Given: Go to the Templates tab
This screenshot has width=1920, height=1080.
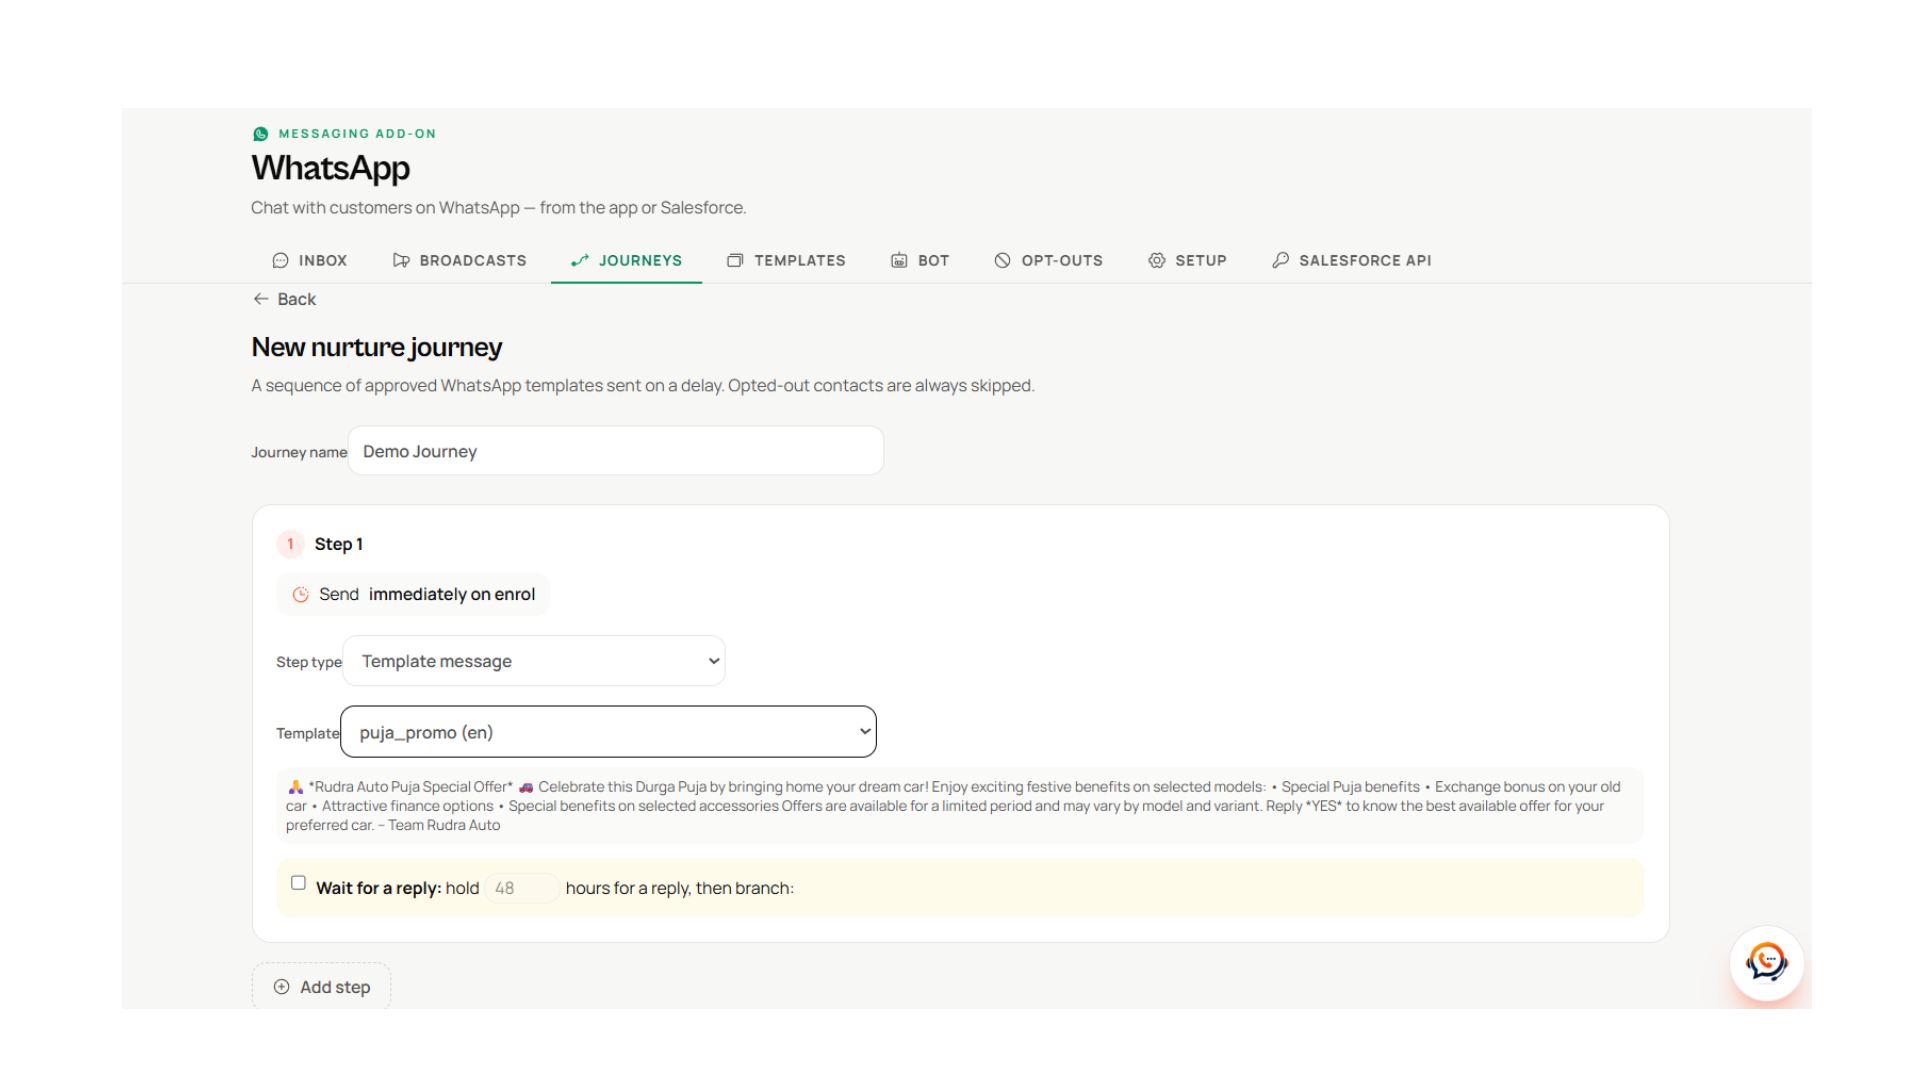Looking at the screenshot, I should pos(786,260).
